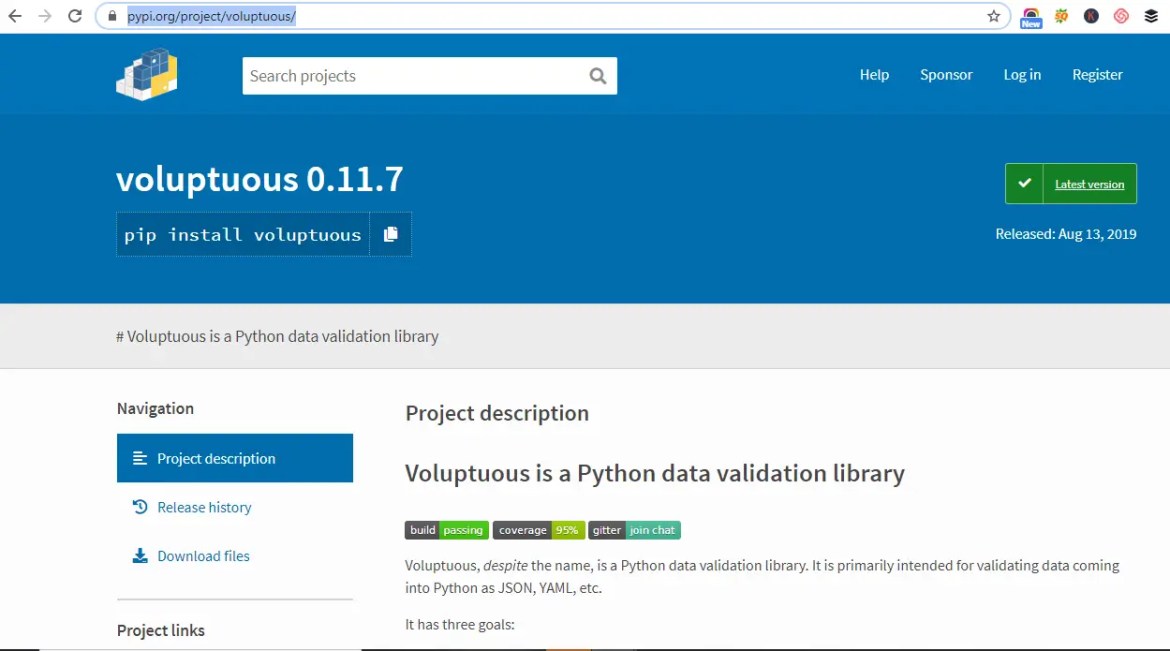Click the Project links heading
This screenshot has height=651, width=1170.
pos(160,630)
